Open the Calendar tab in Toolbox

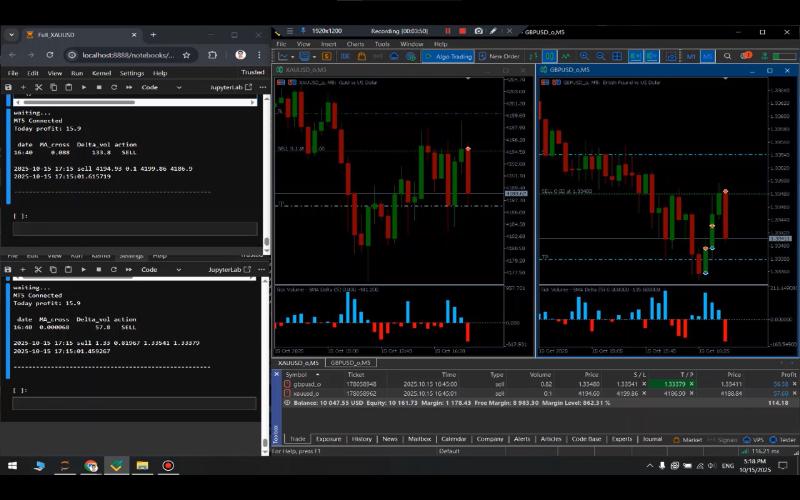(453, 439)
